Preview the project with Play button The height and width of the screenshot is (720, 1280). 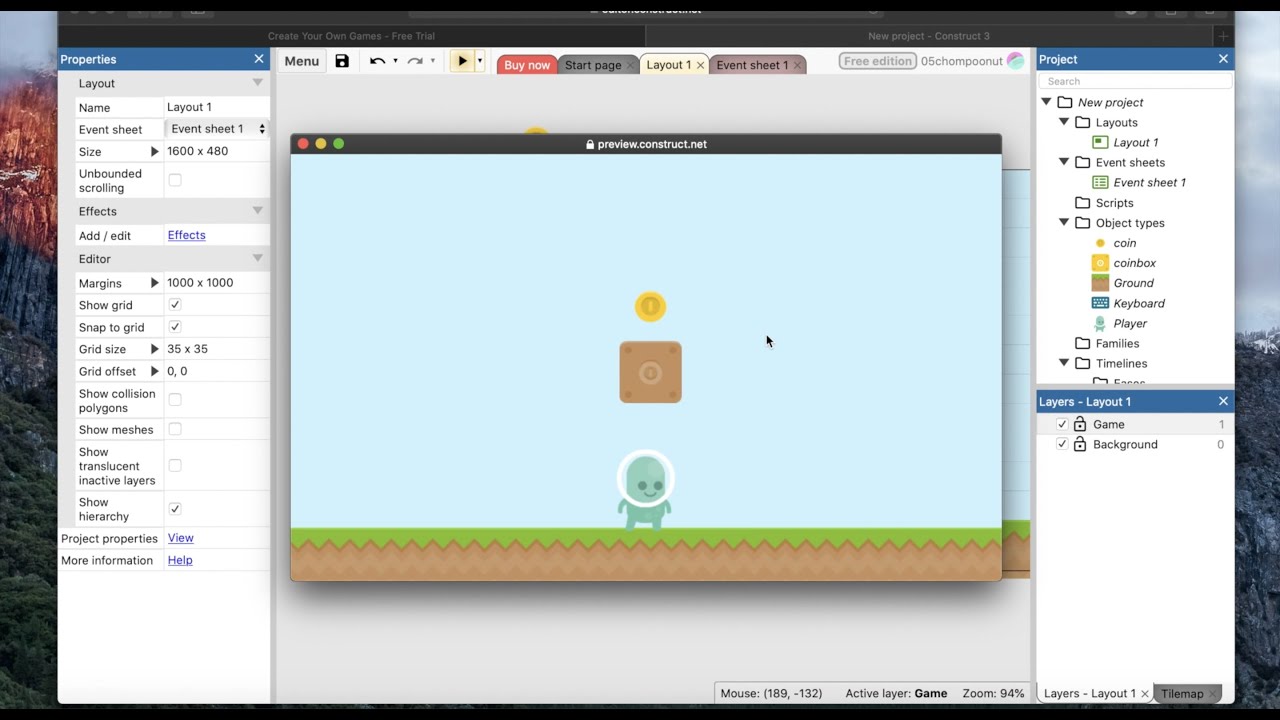tap(462, 61)
